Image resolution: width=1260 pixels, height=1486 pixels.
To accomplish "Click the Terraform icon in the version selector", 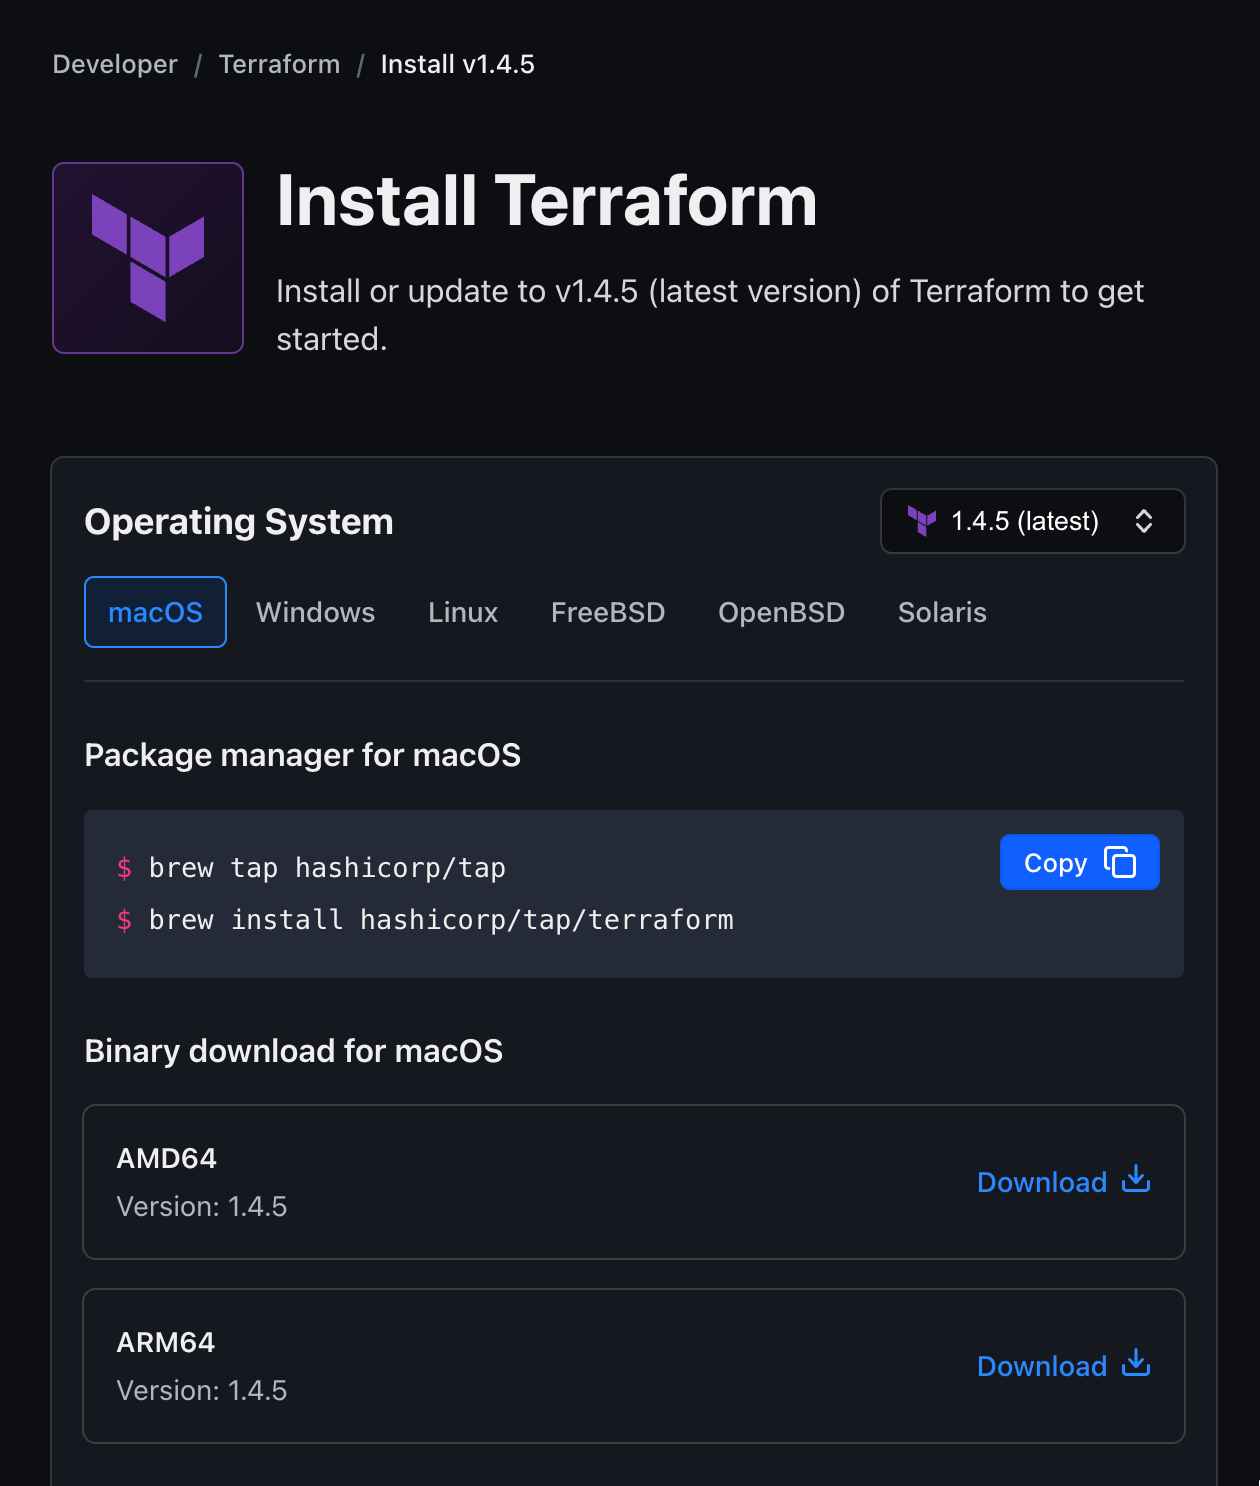I will click(x=922, y=521).
